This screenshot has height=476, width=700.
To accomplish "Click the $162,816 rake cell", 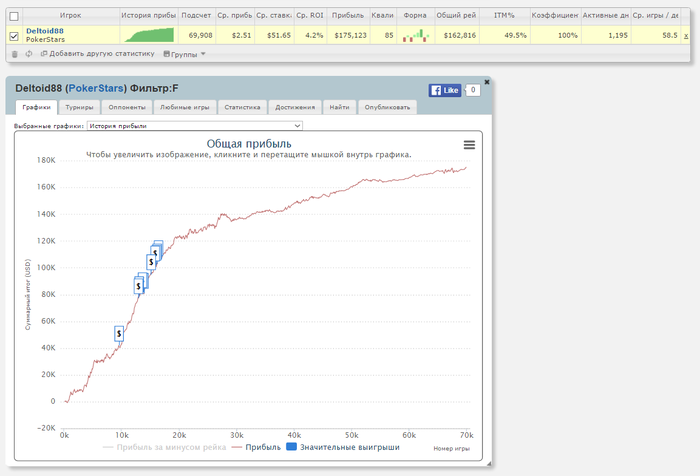I will point(459,35).
